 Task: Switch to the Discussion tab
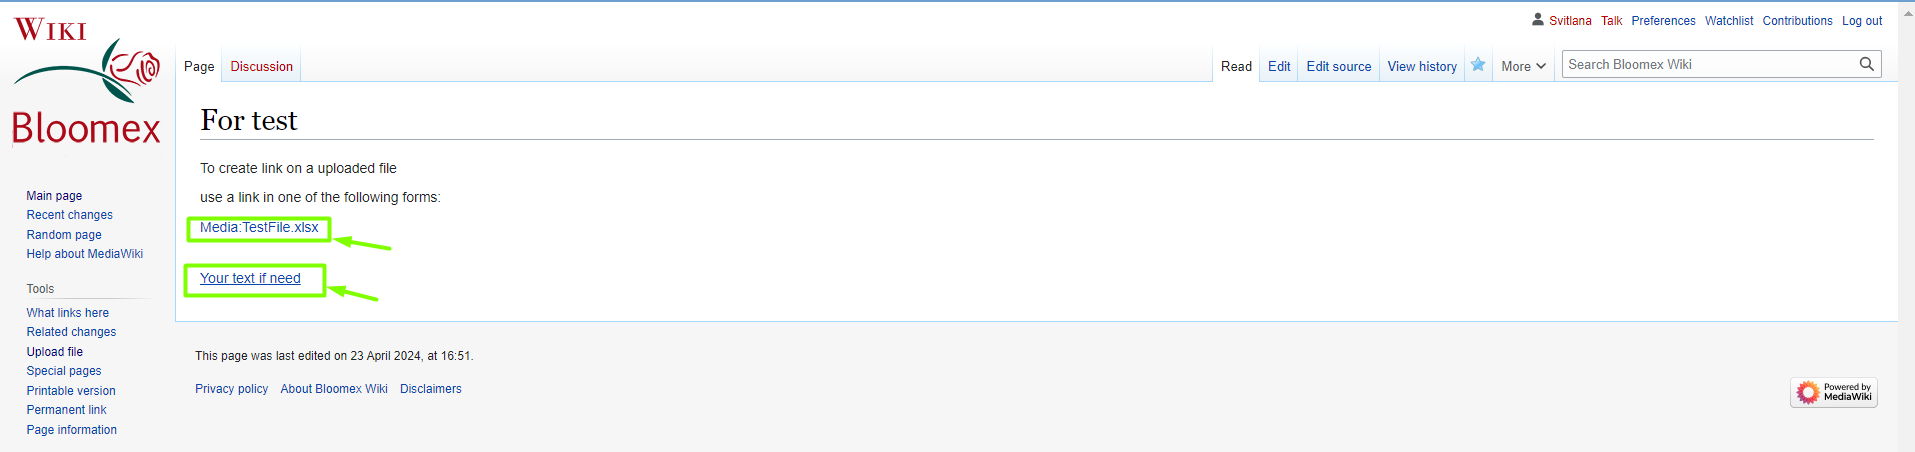262,66
